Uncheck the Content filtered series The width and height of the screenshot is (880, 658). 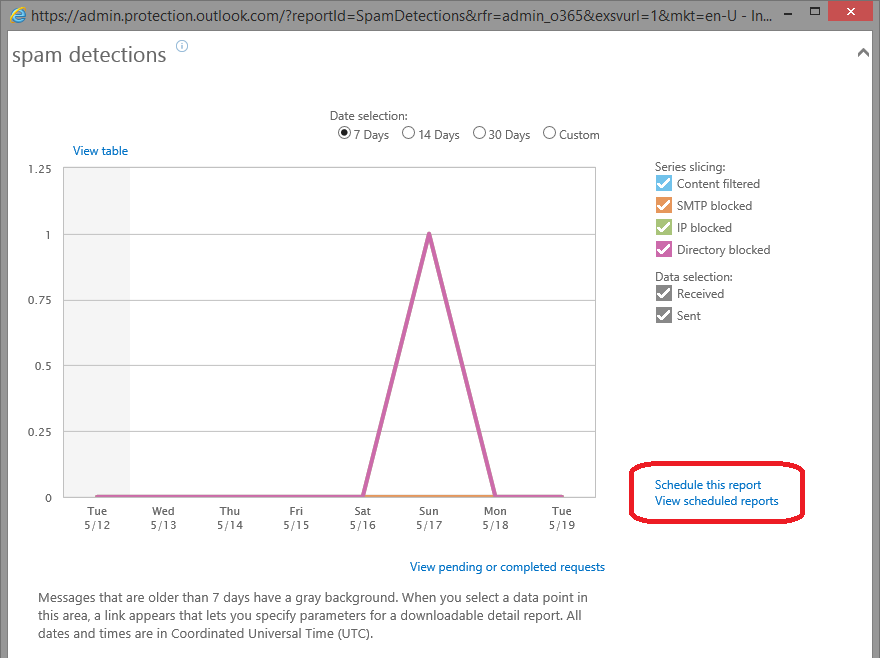coord(663,184)
